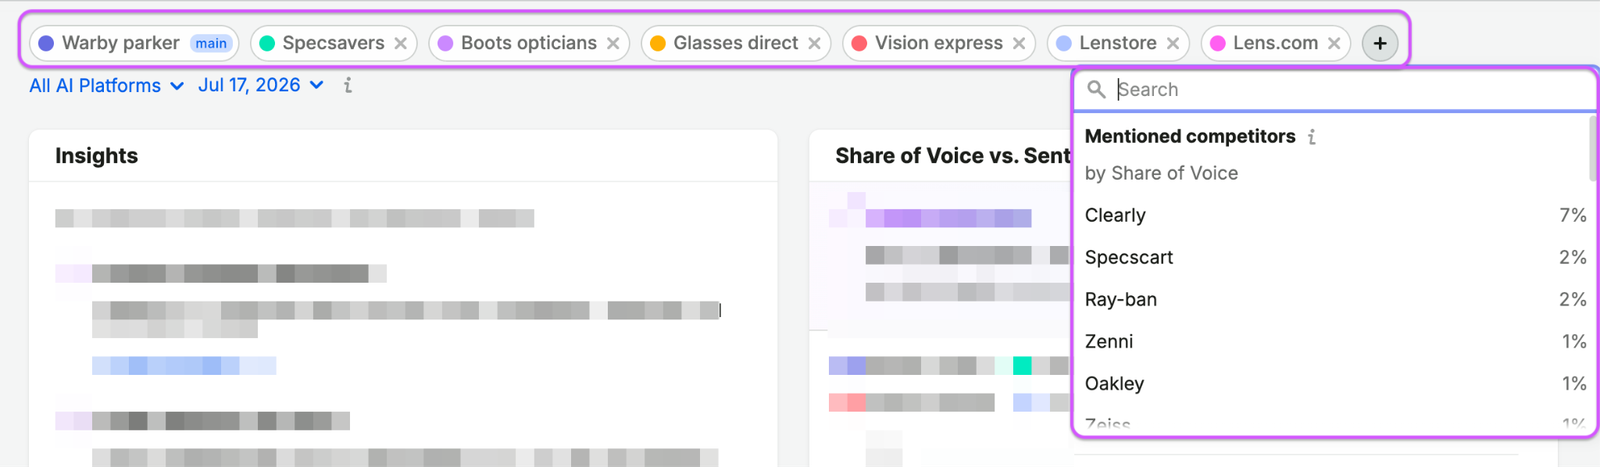Image resolution: width=1600 pixels, height=467 pixels.
Task: Remove Glasses direct from competitors
Action: point(814,43)
